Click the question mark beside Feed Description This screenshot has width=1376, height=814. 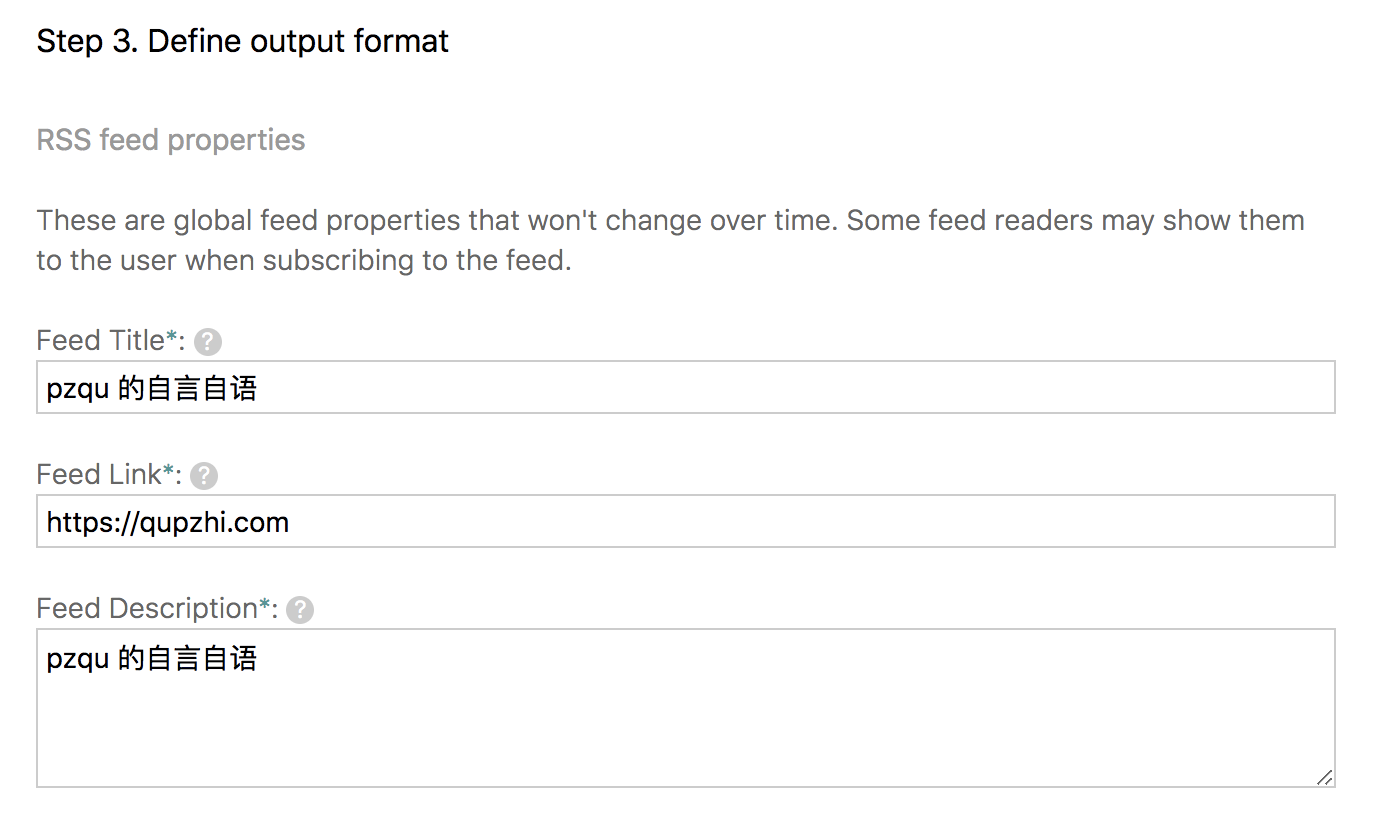click(300, 610)
